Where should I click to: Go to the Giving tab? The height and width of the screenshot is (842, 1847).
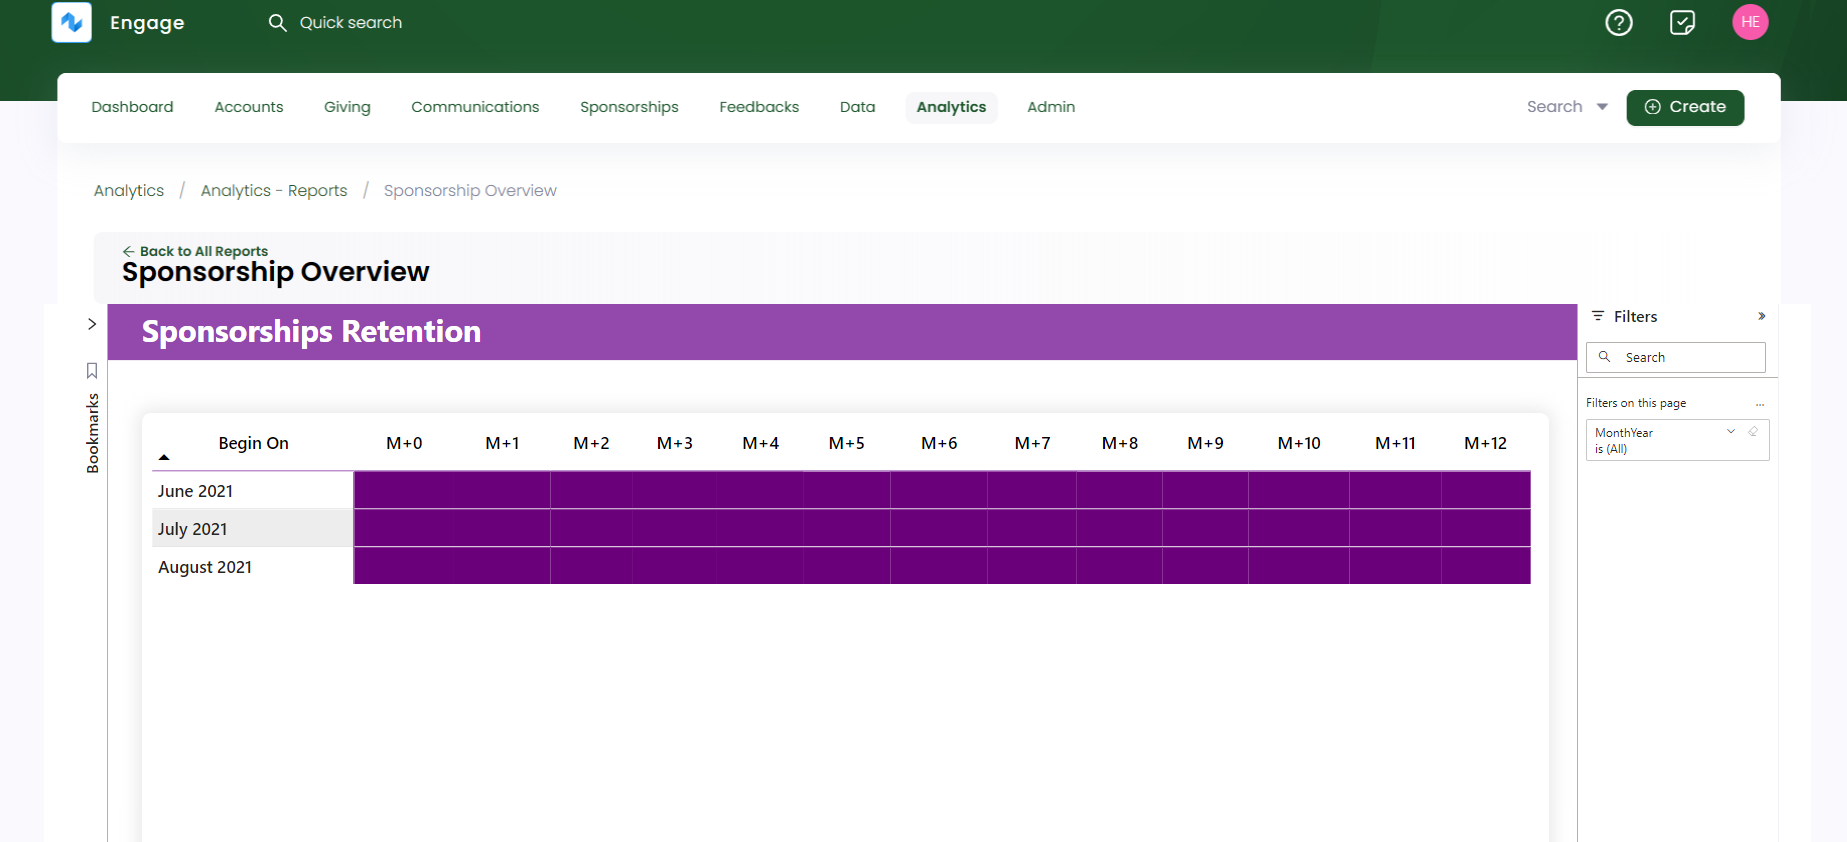click(347, 107)
